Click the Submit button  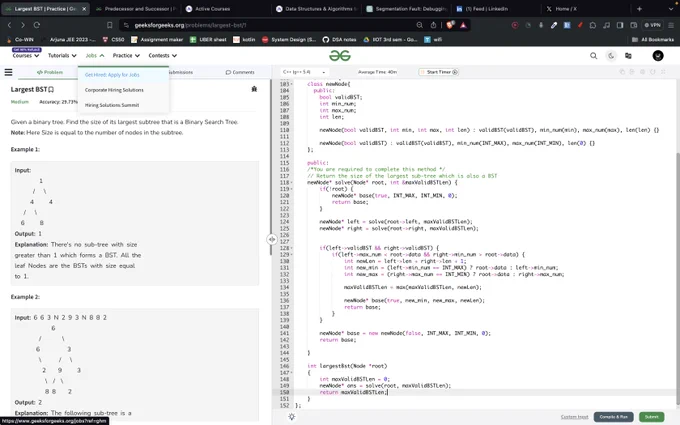(651, 417)
